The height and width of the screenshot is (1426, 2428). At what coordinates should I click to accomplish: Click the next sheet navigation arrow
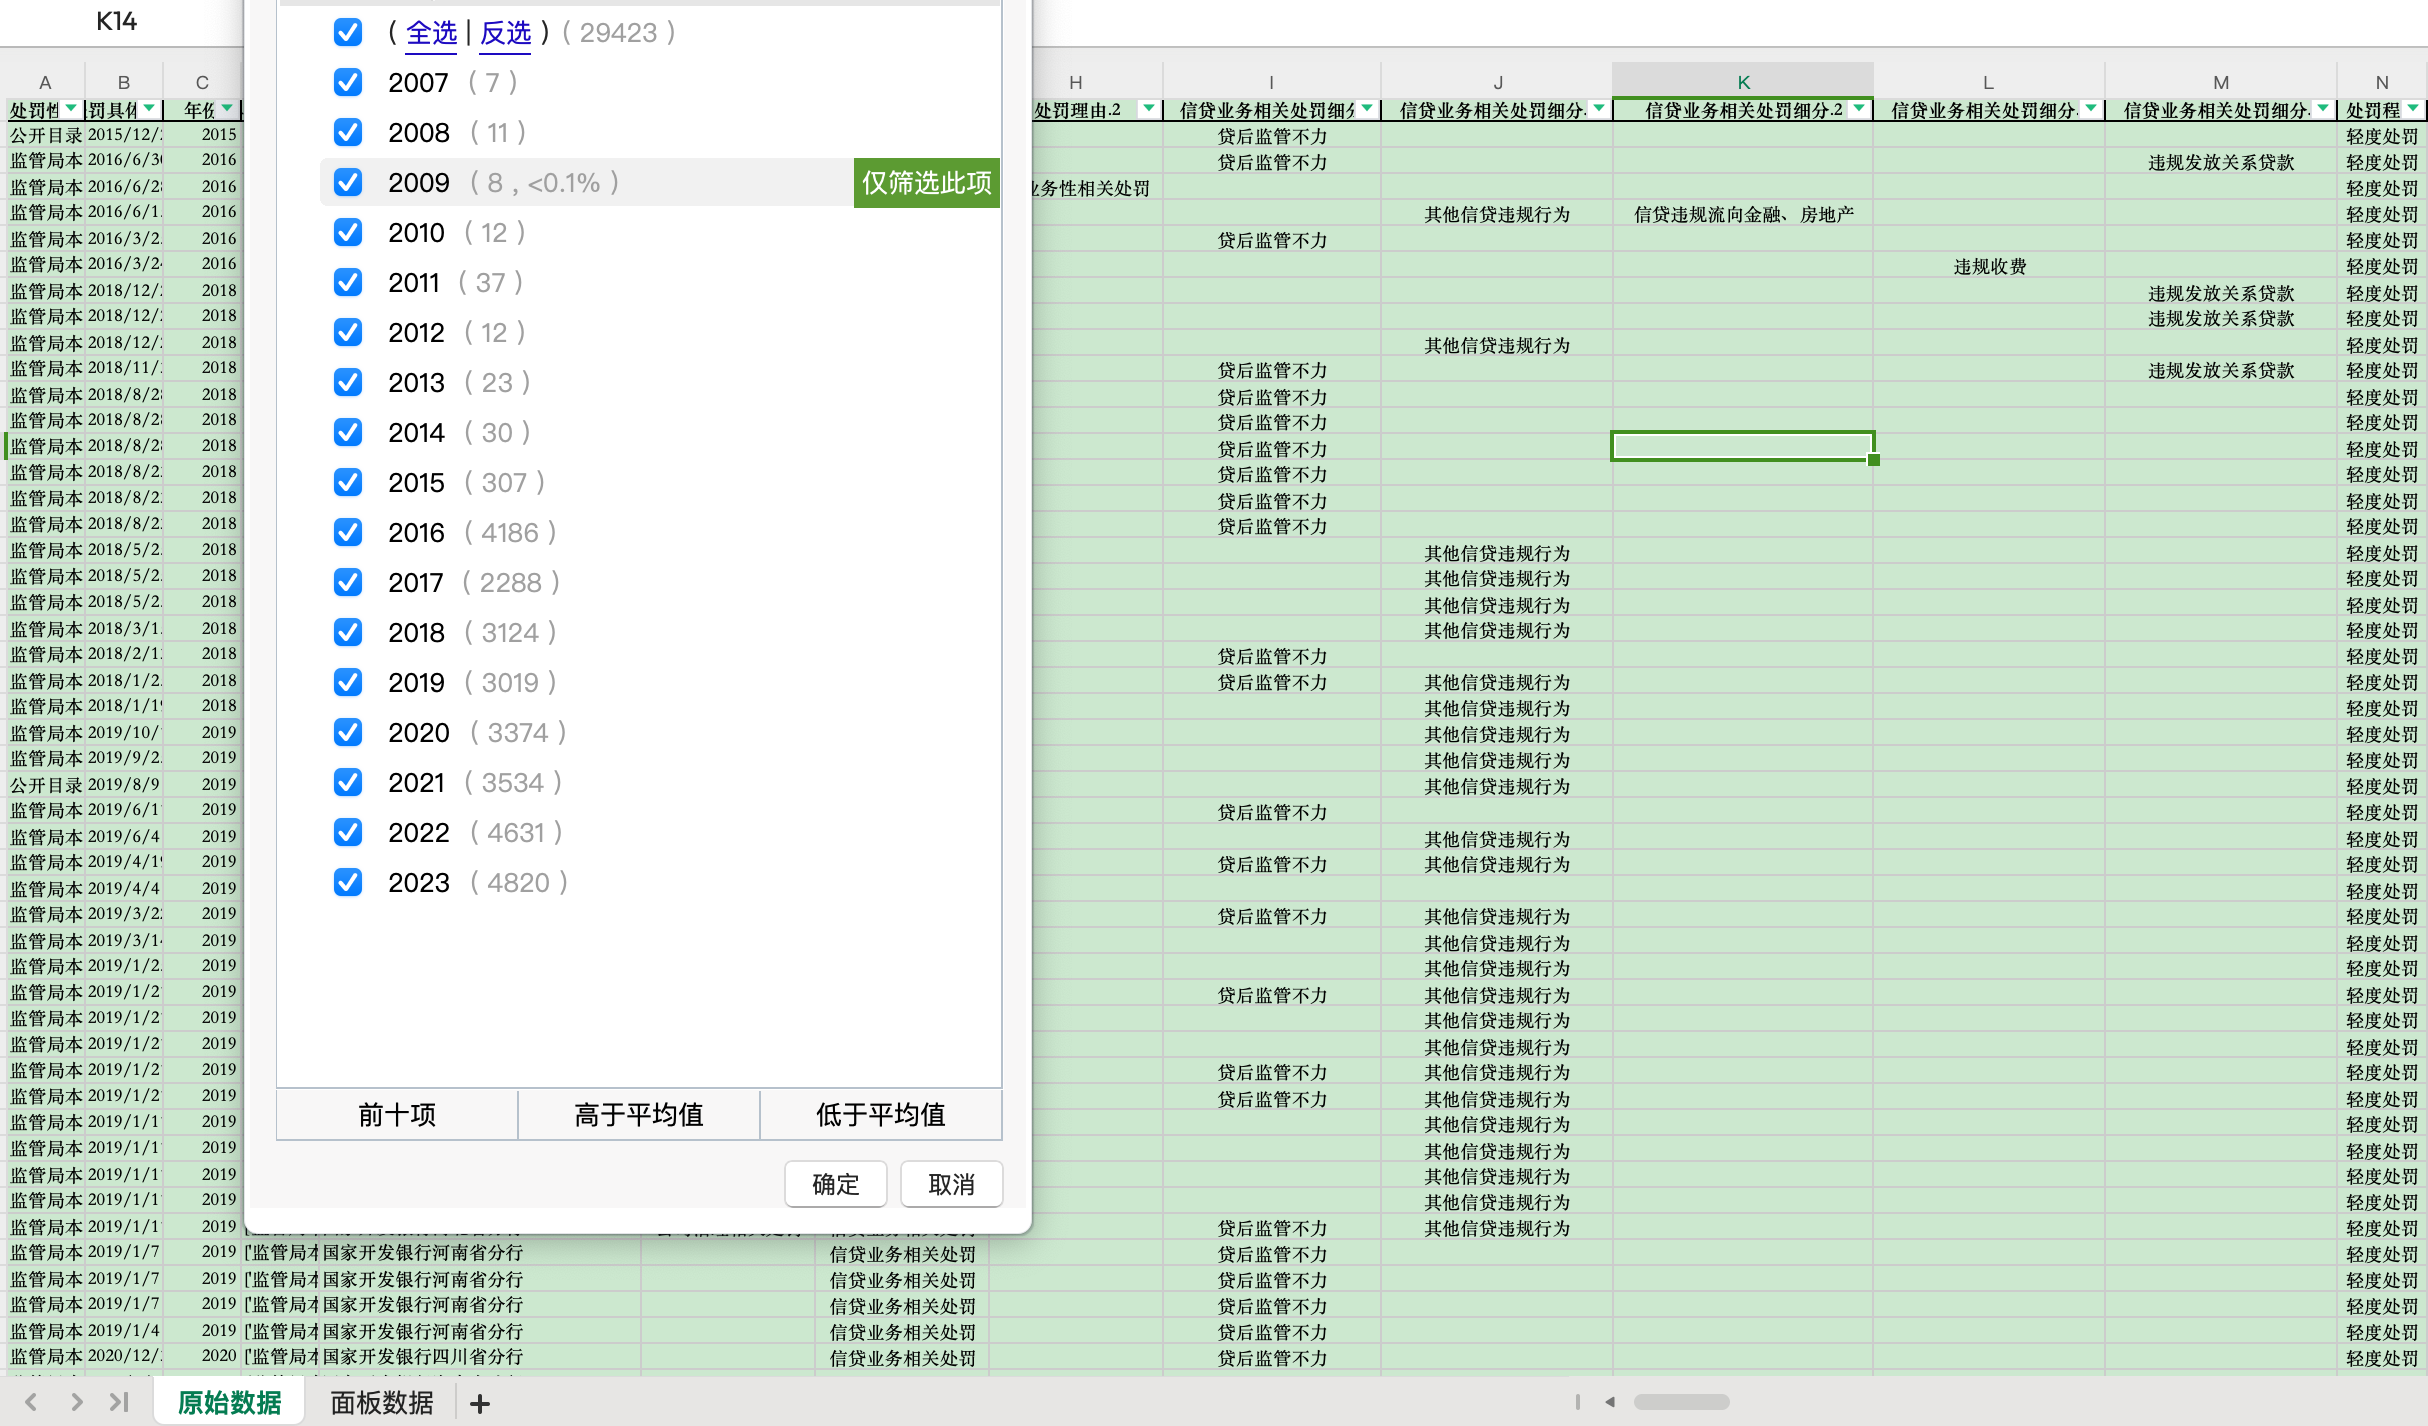click(76, 1402)
